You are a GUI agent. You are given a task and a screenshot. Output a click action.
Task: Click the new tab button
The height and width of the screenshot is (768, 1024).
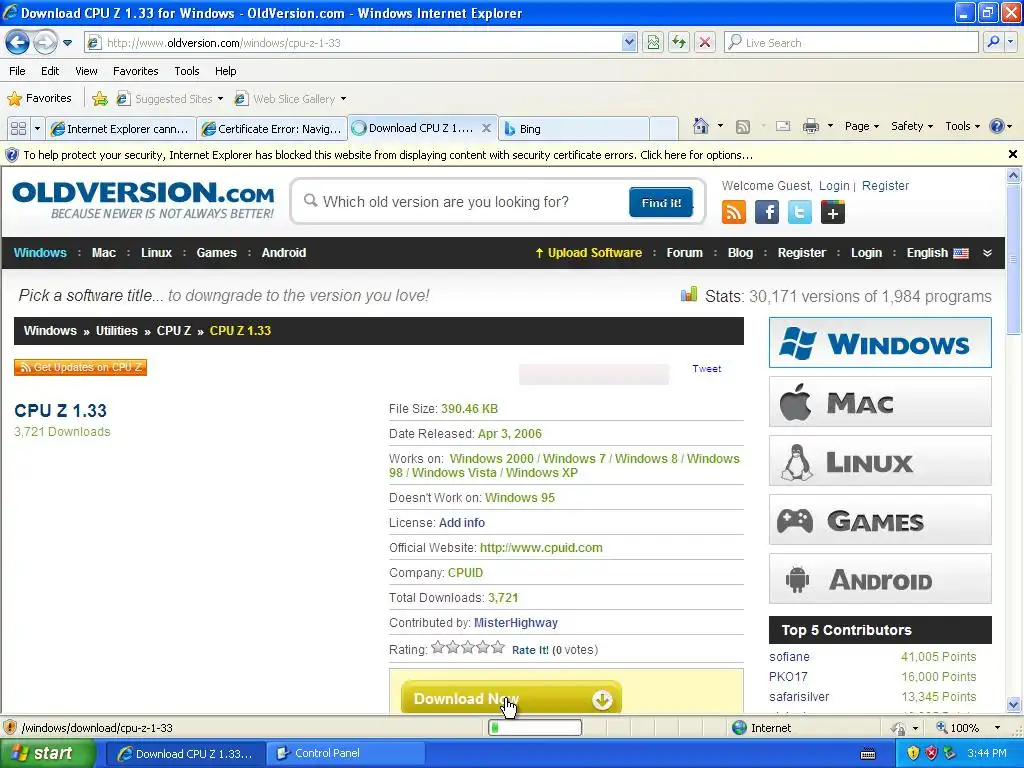click(x=664, y=129)
